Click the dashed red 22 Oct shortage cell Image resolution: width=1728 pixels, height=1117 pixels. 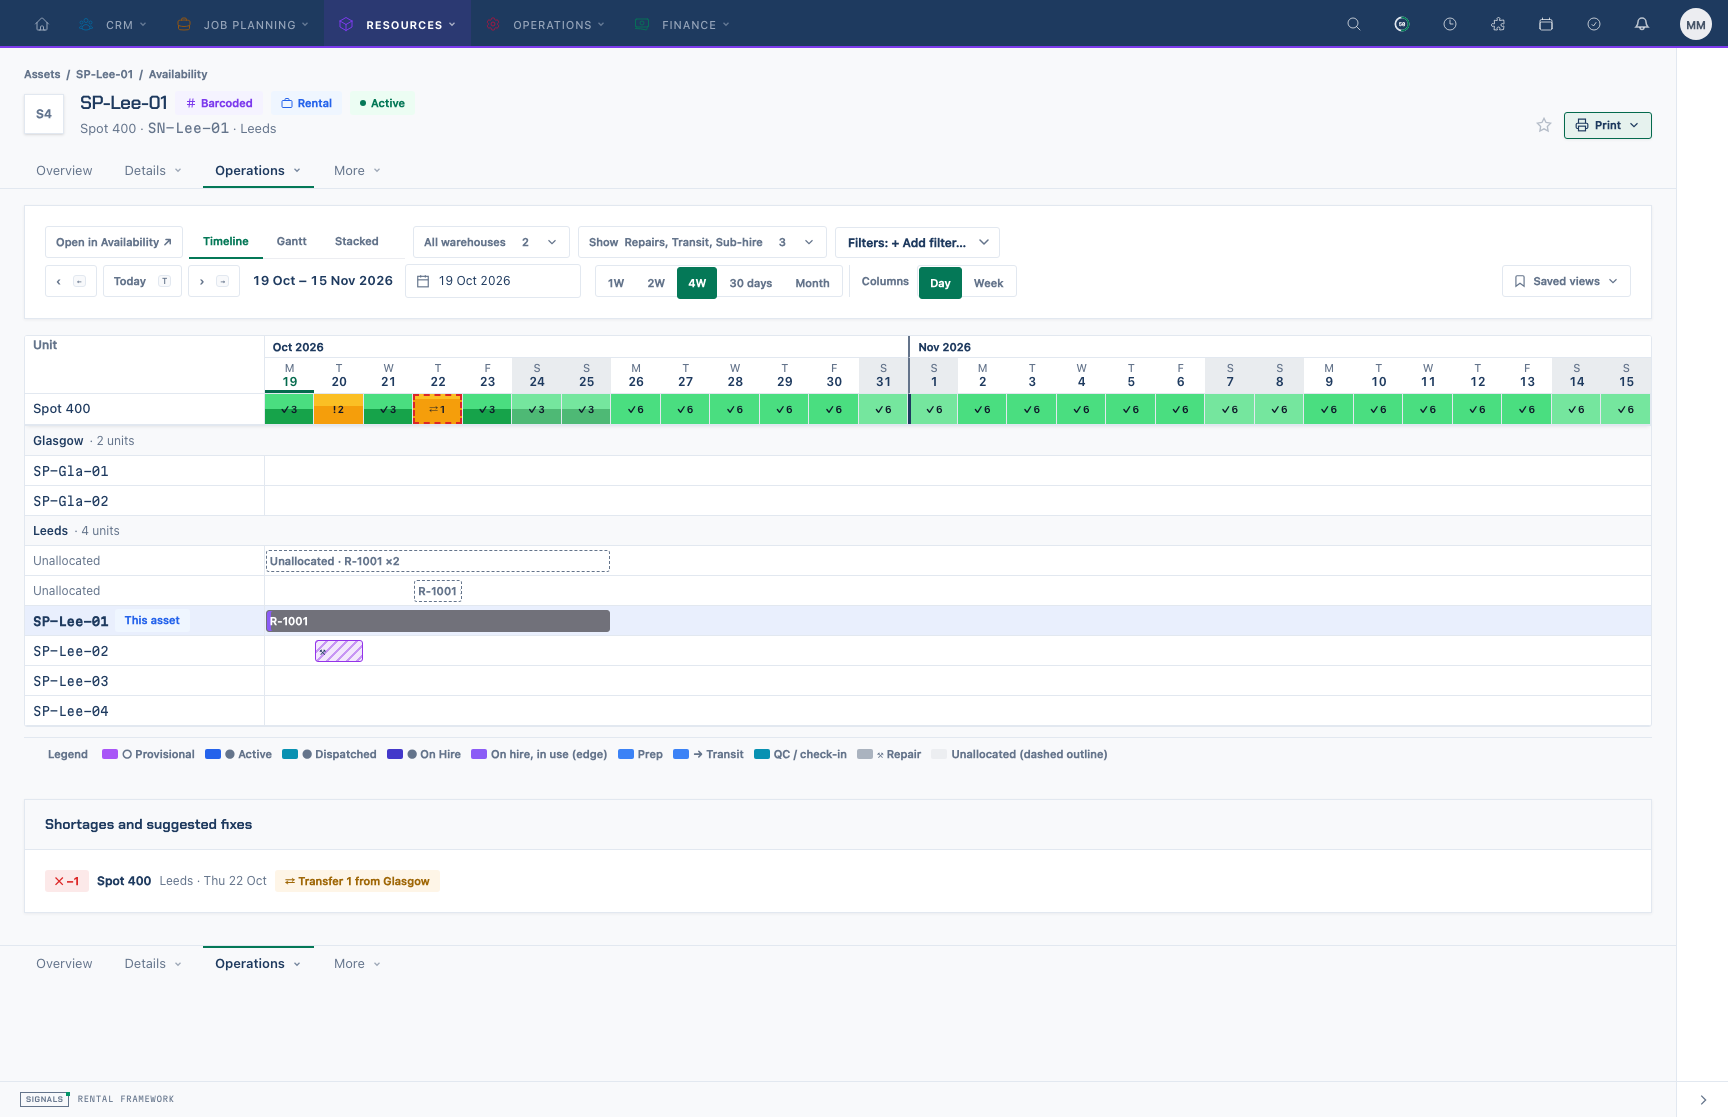point(438,409)
